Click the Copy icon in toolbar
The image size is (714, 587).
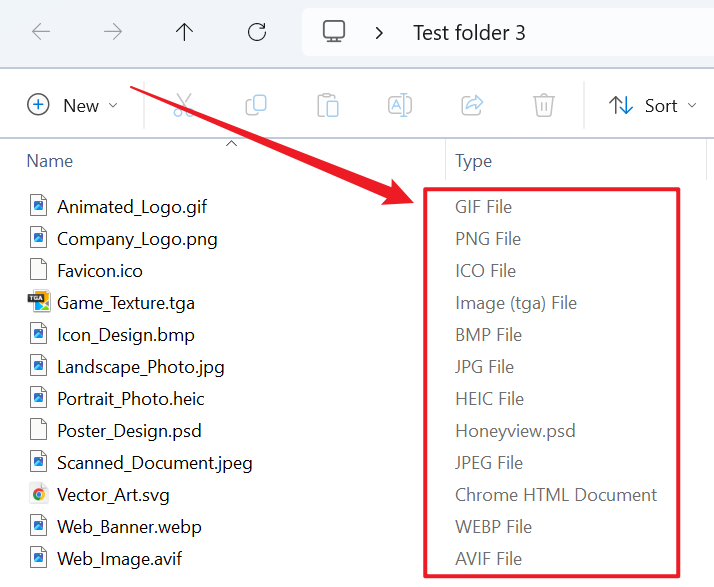(256, 105)
